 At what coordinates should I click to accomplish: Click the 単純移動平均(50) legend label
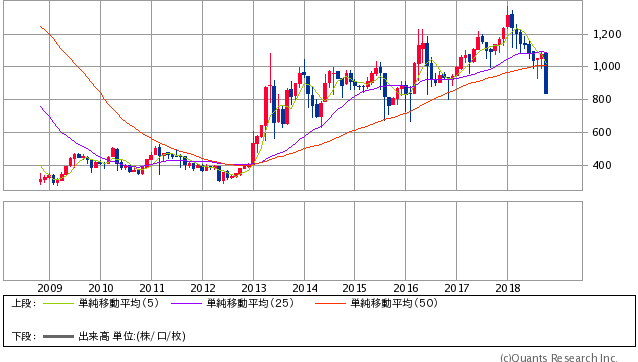pos(394,303)
